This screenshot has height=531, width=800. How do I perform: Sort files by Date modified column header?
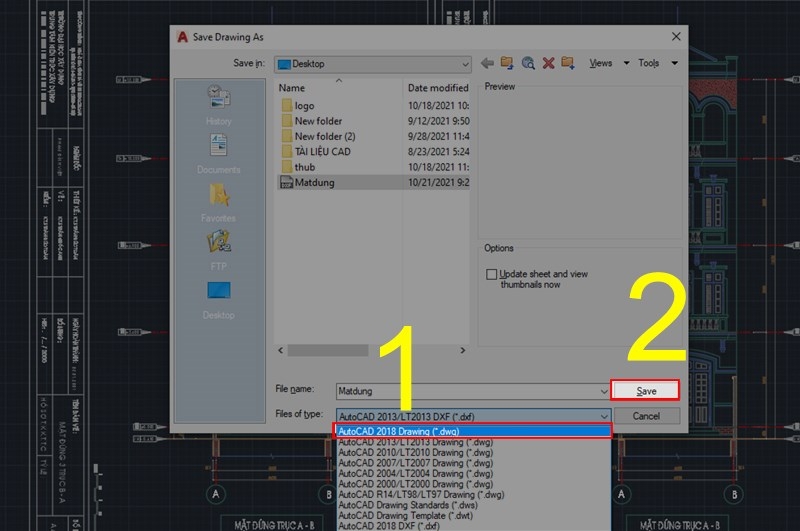pyautogui.click(x=437, y=88)
